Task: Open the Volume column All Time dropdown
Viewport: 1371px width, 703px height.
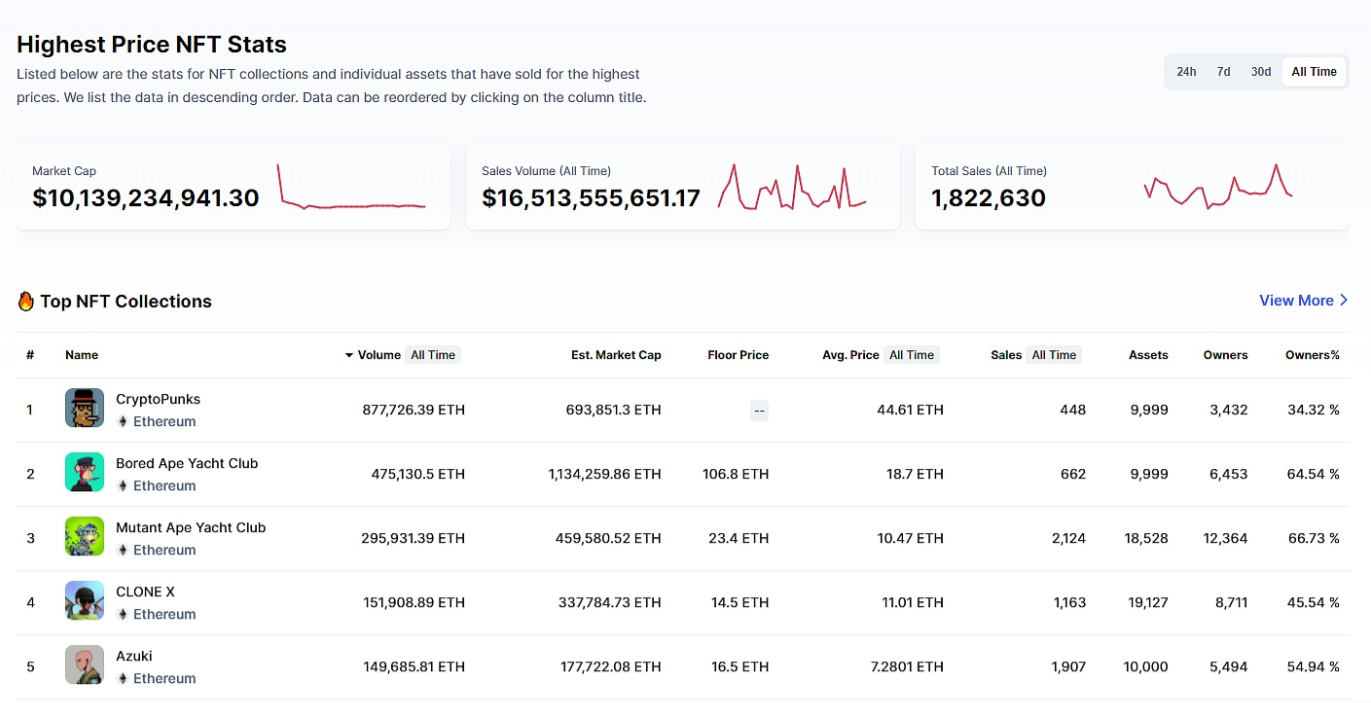Action: 432,355
